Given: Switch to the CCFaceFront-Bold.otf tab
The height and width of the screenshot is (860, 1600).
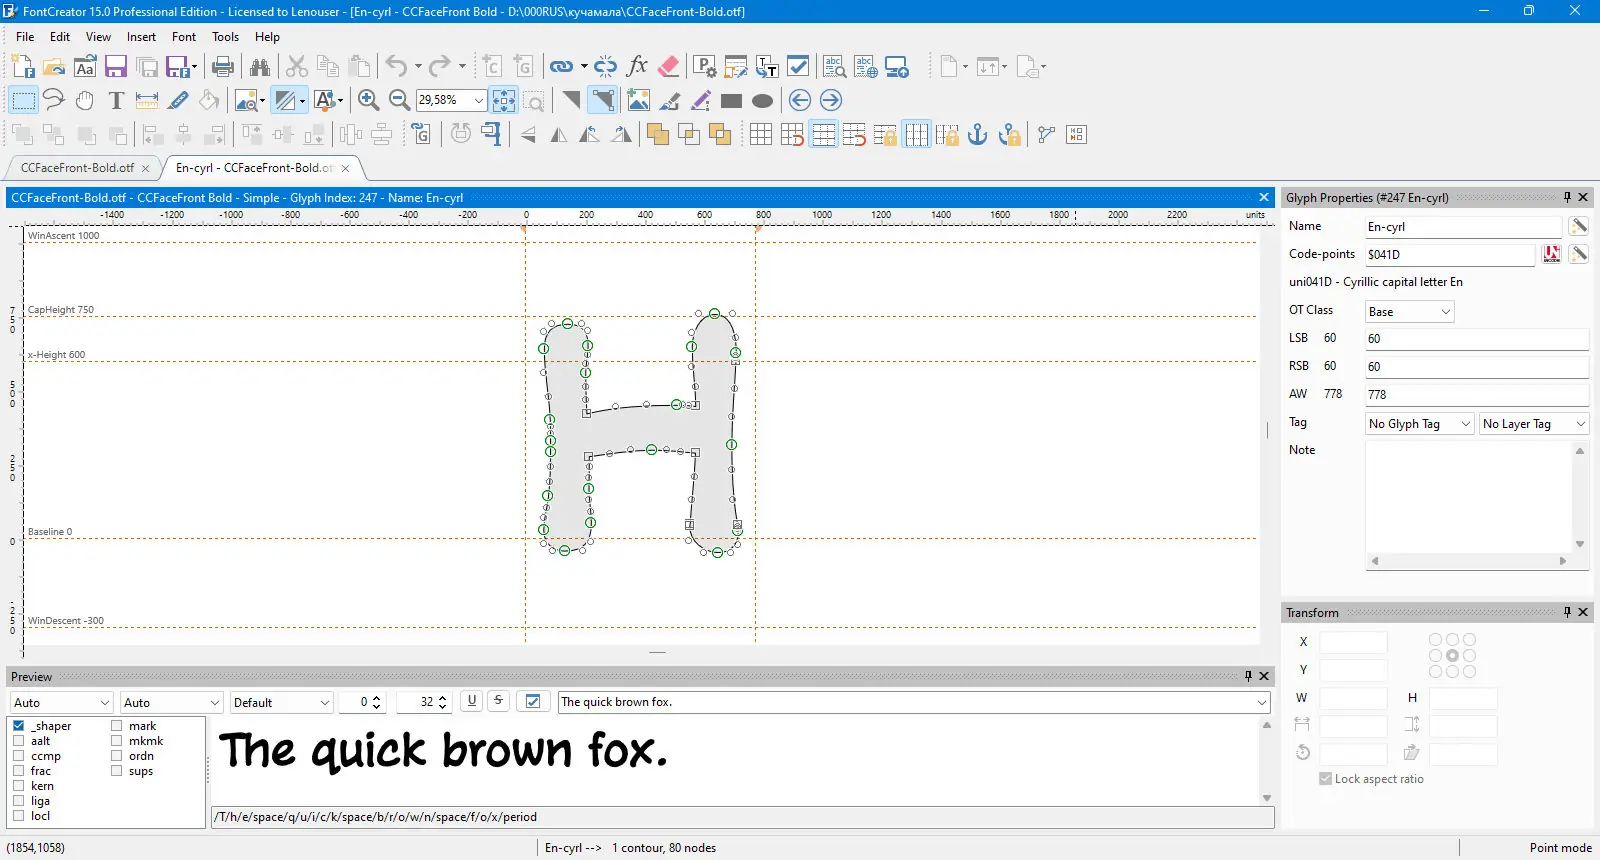Looking at the screenshot, I should pos(77,168).
